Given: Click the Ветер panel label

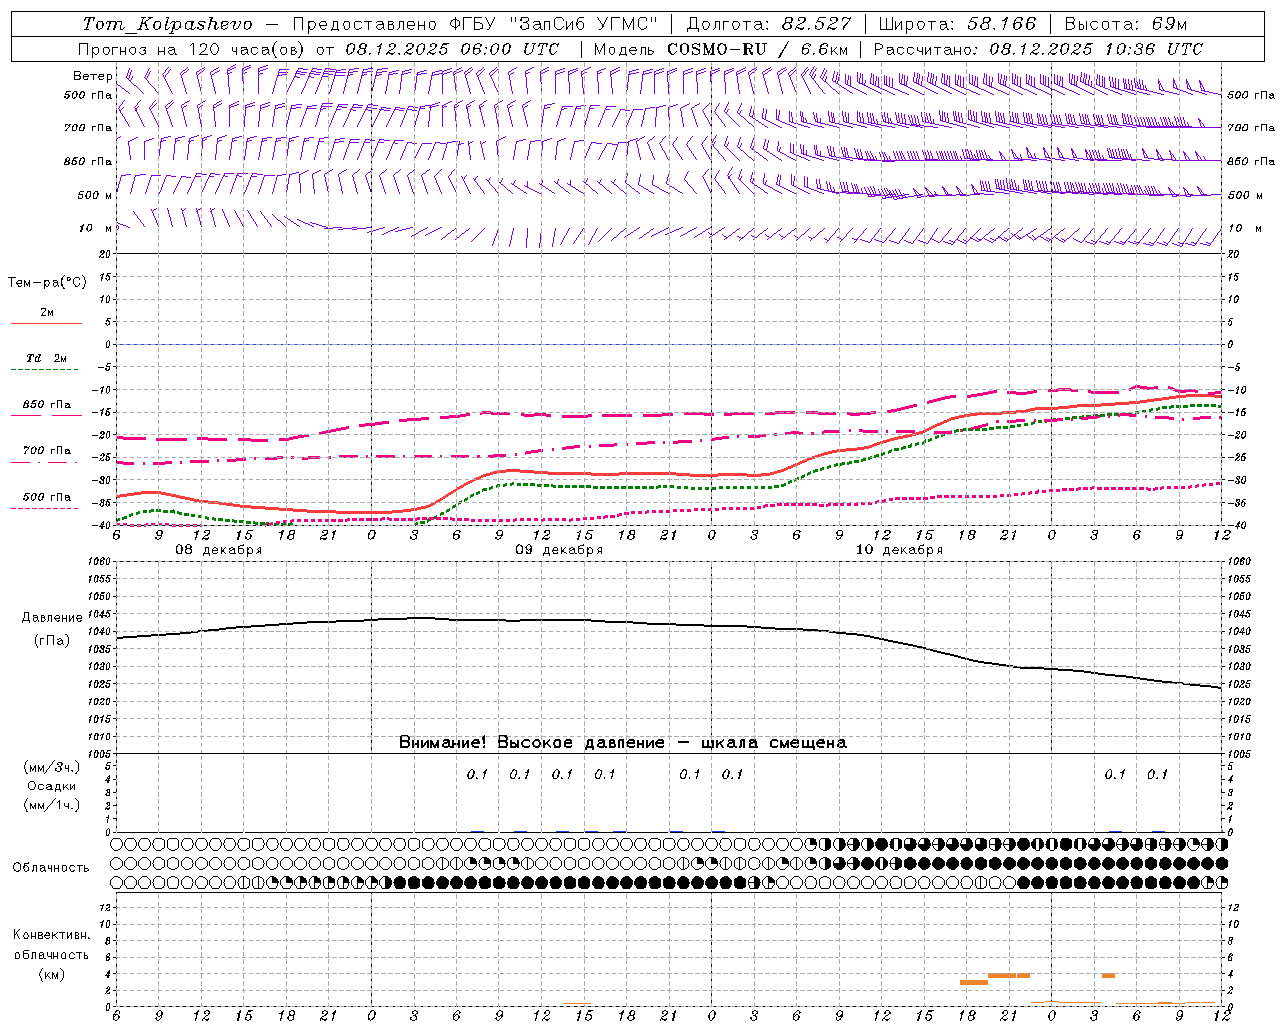Looking at the screenshot, I should click(x=92, y=76).
